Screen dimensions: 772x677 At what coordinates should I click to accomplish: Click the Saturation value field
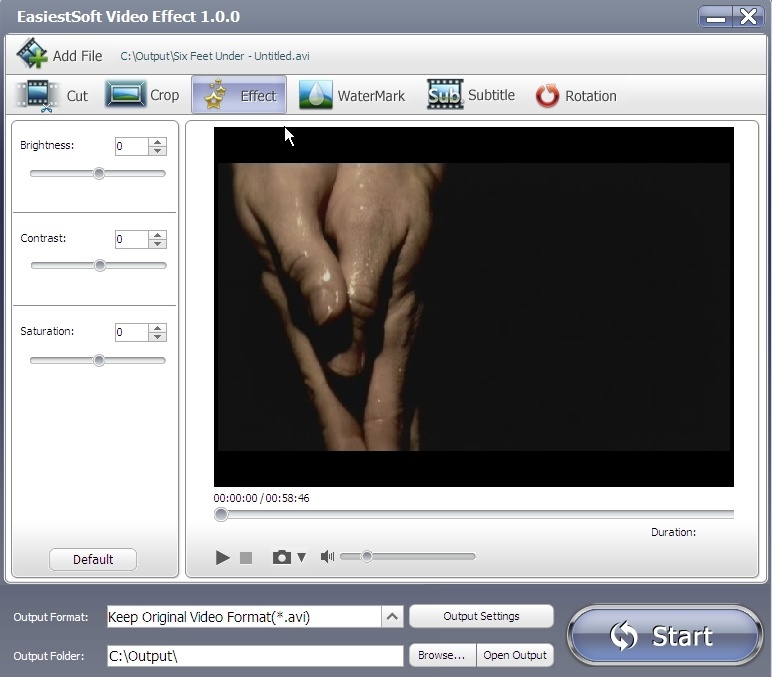[x=131, y=332]
